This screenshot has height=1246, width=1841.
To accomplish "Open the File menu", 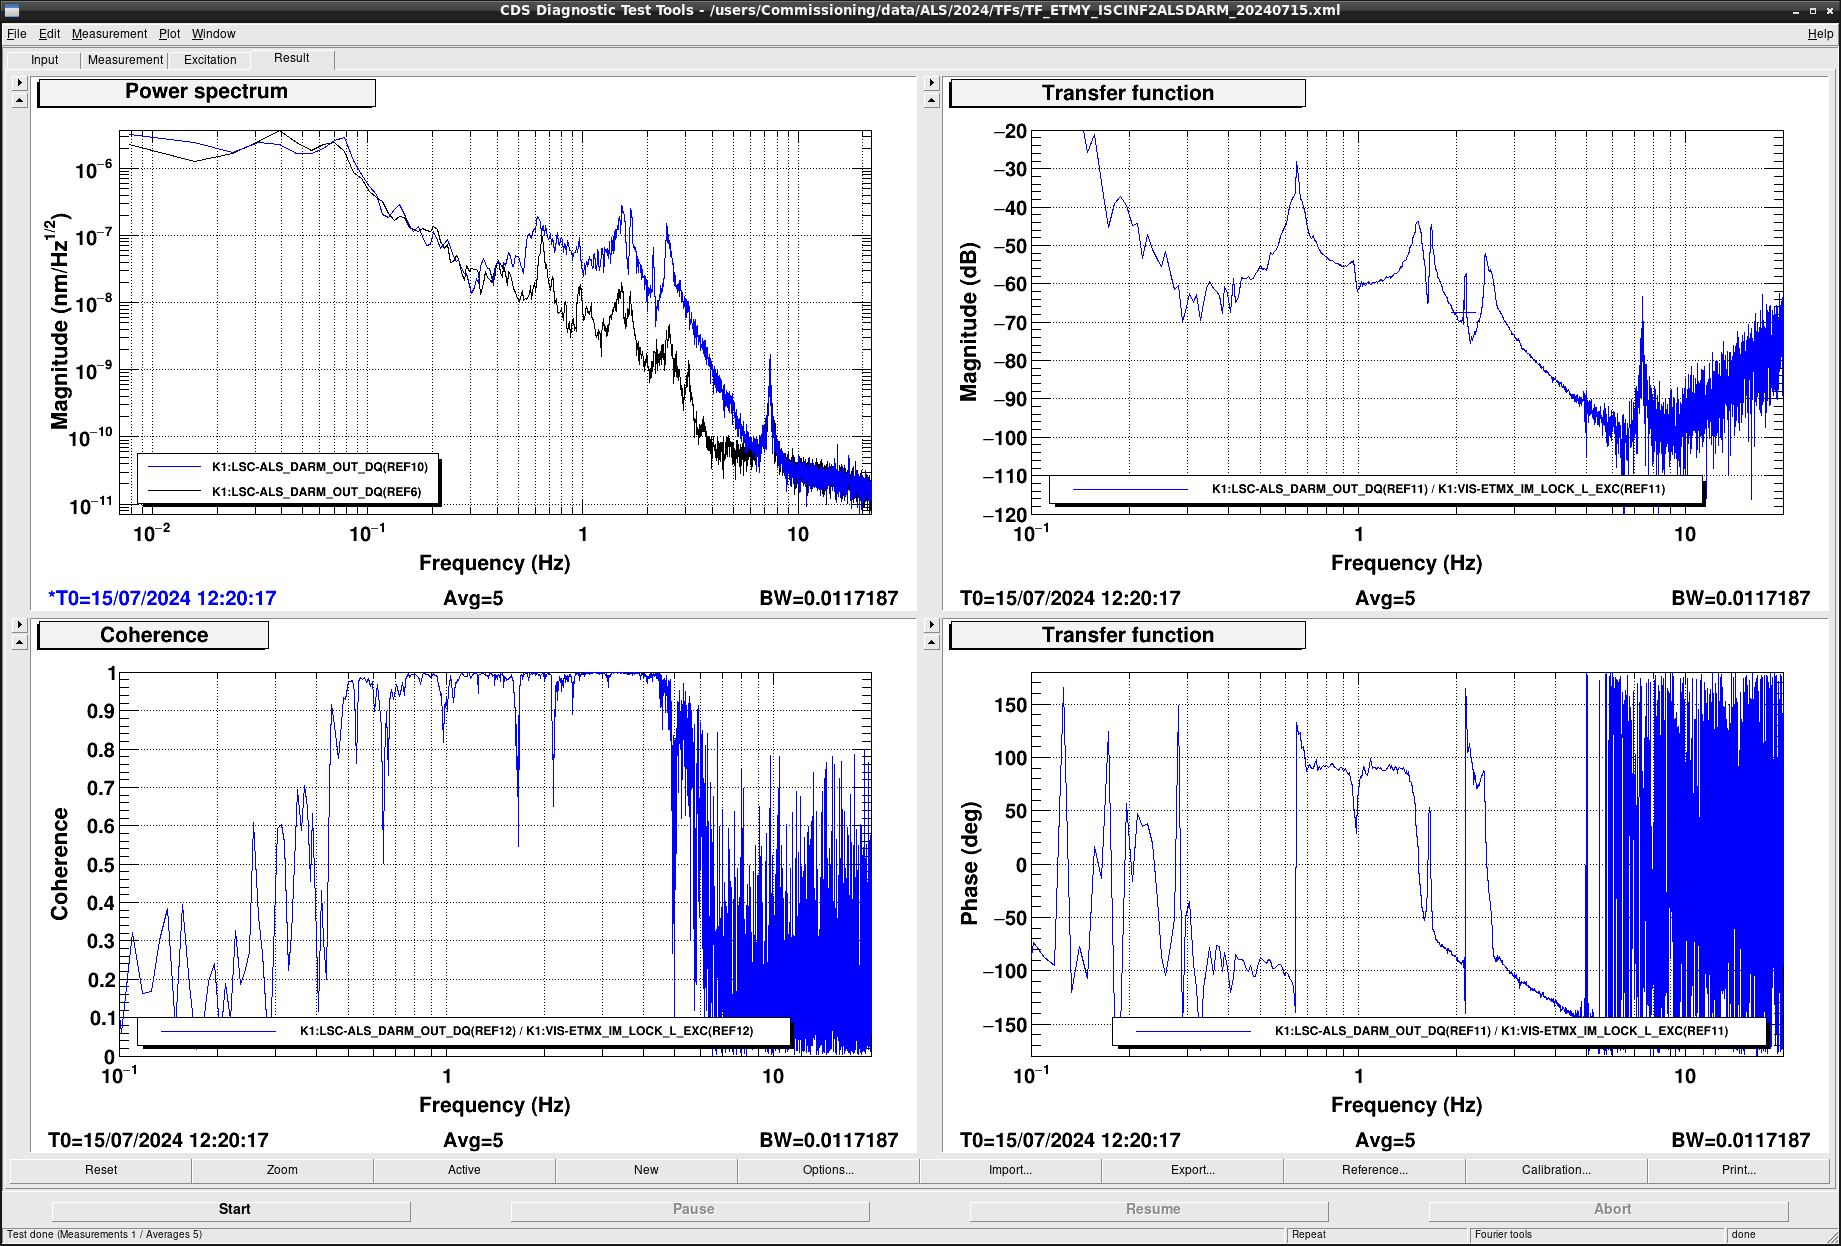I will click(17, 34).
